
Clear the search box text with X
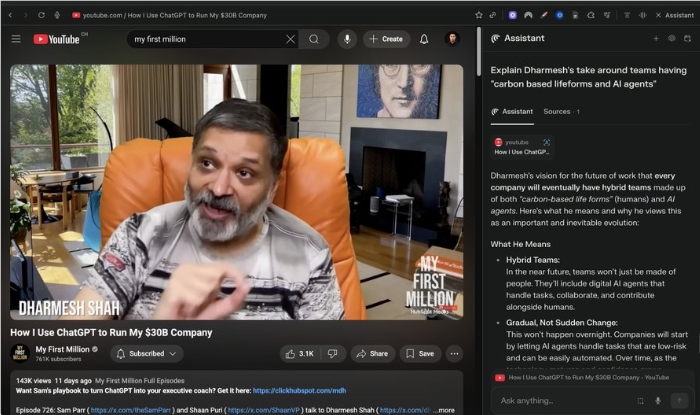pos(290,39)
